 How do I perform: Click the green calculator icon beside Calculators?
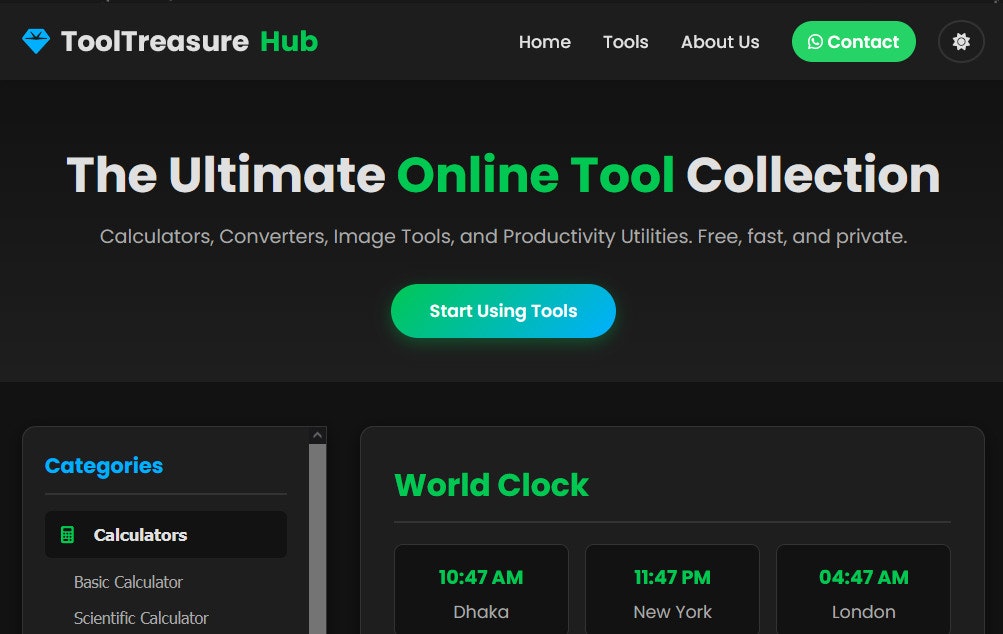(x=69, y=534)
